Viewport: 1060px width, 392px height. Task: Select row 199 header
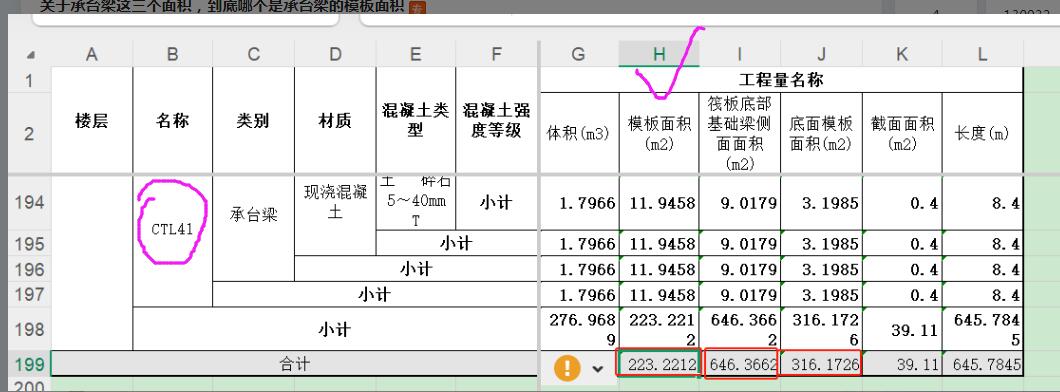point(29,365)
